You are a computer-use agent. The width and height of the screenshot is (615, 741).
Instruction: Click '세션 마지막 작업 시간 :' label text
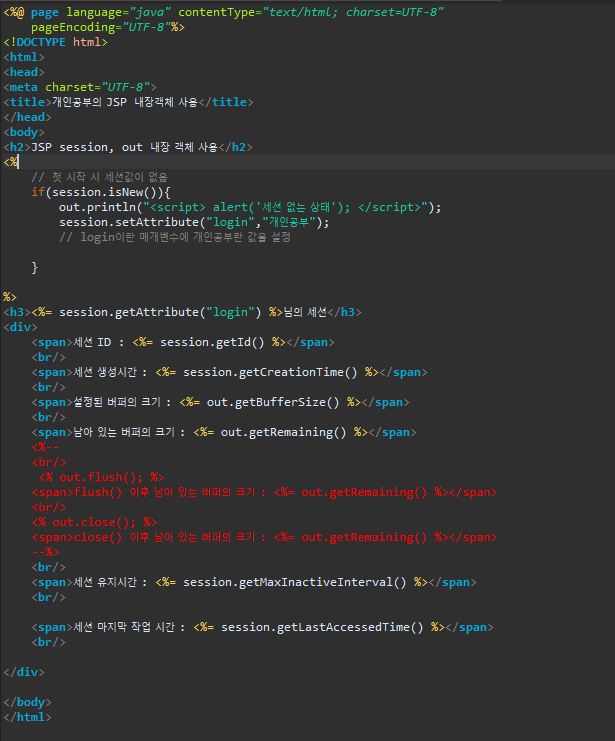(x=129, y=627)
